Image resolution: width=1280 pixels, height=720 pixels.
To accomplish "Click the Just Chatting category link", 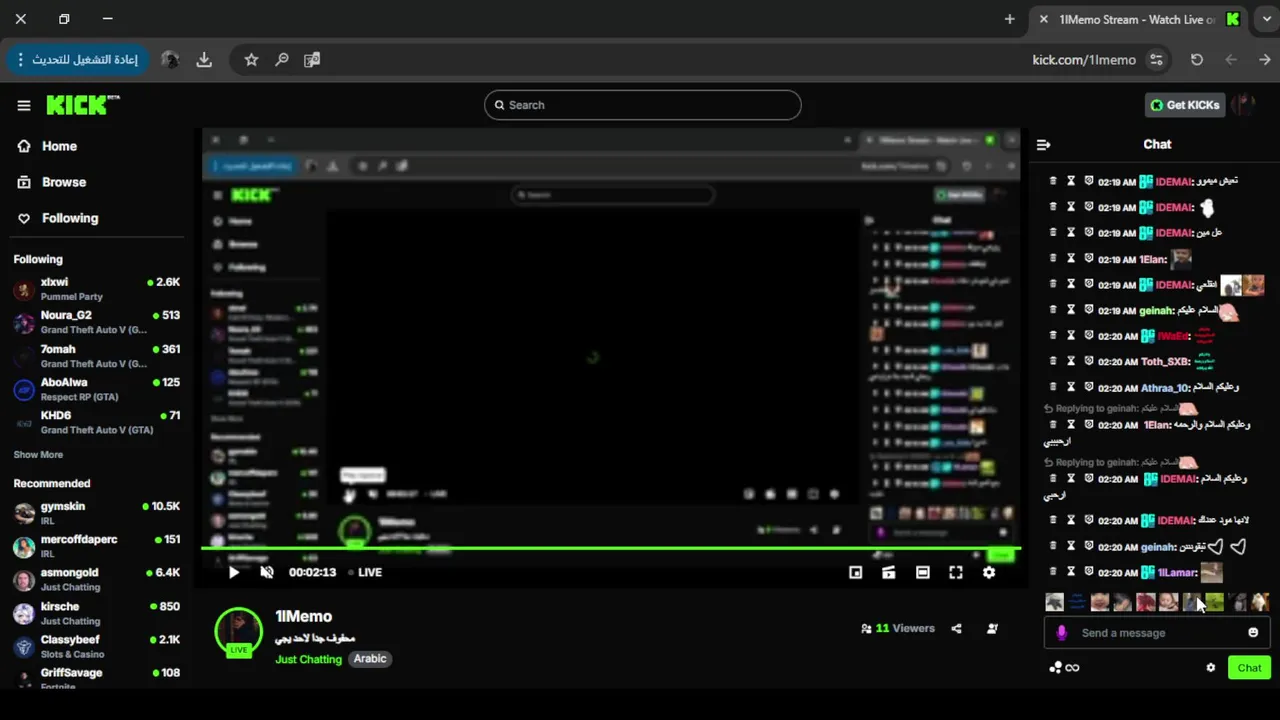I will (x=308, y=659).
